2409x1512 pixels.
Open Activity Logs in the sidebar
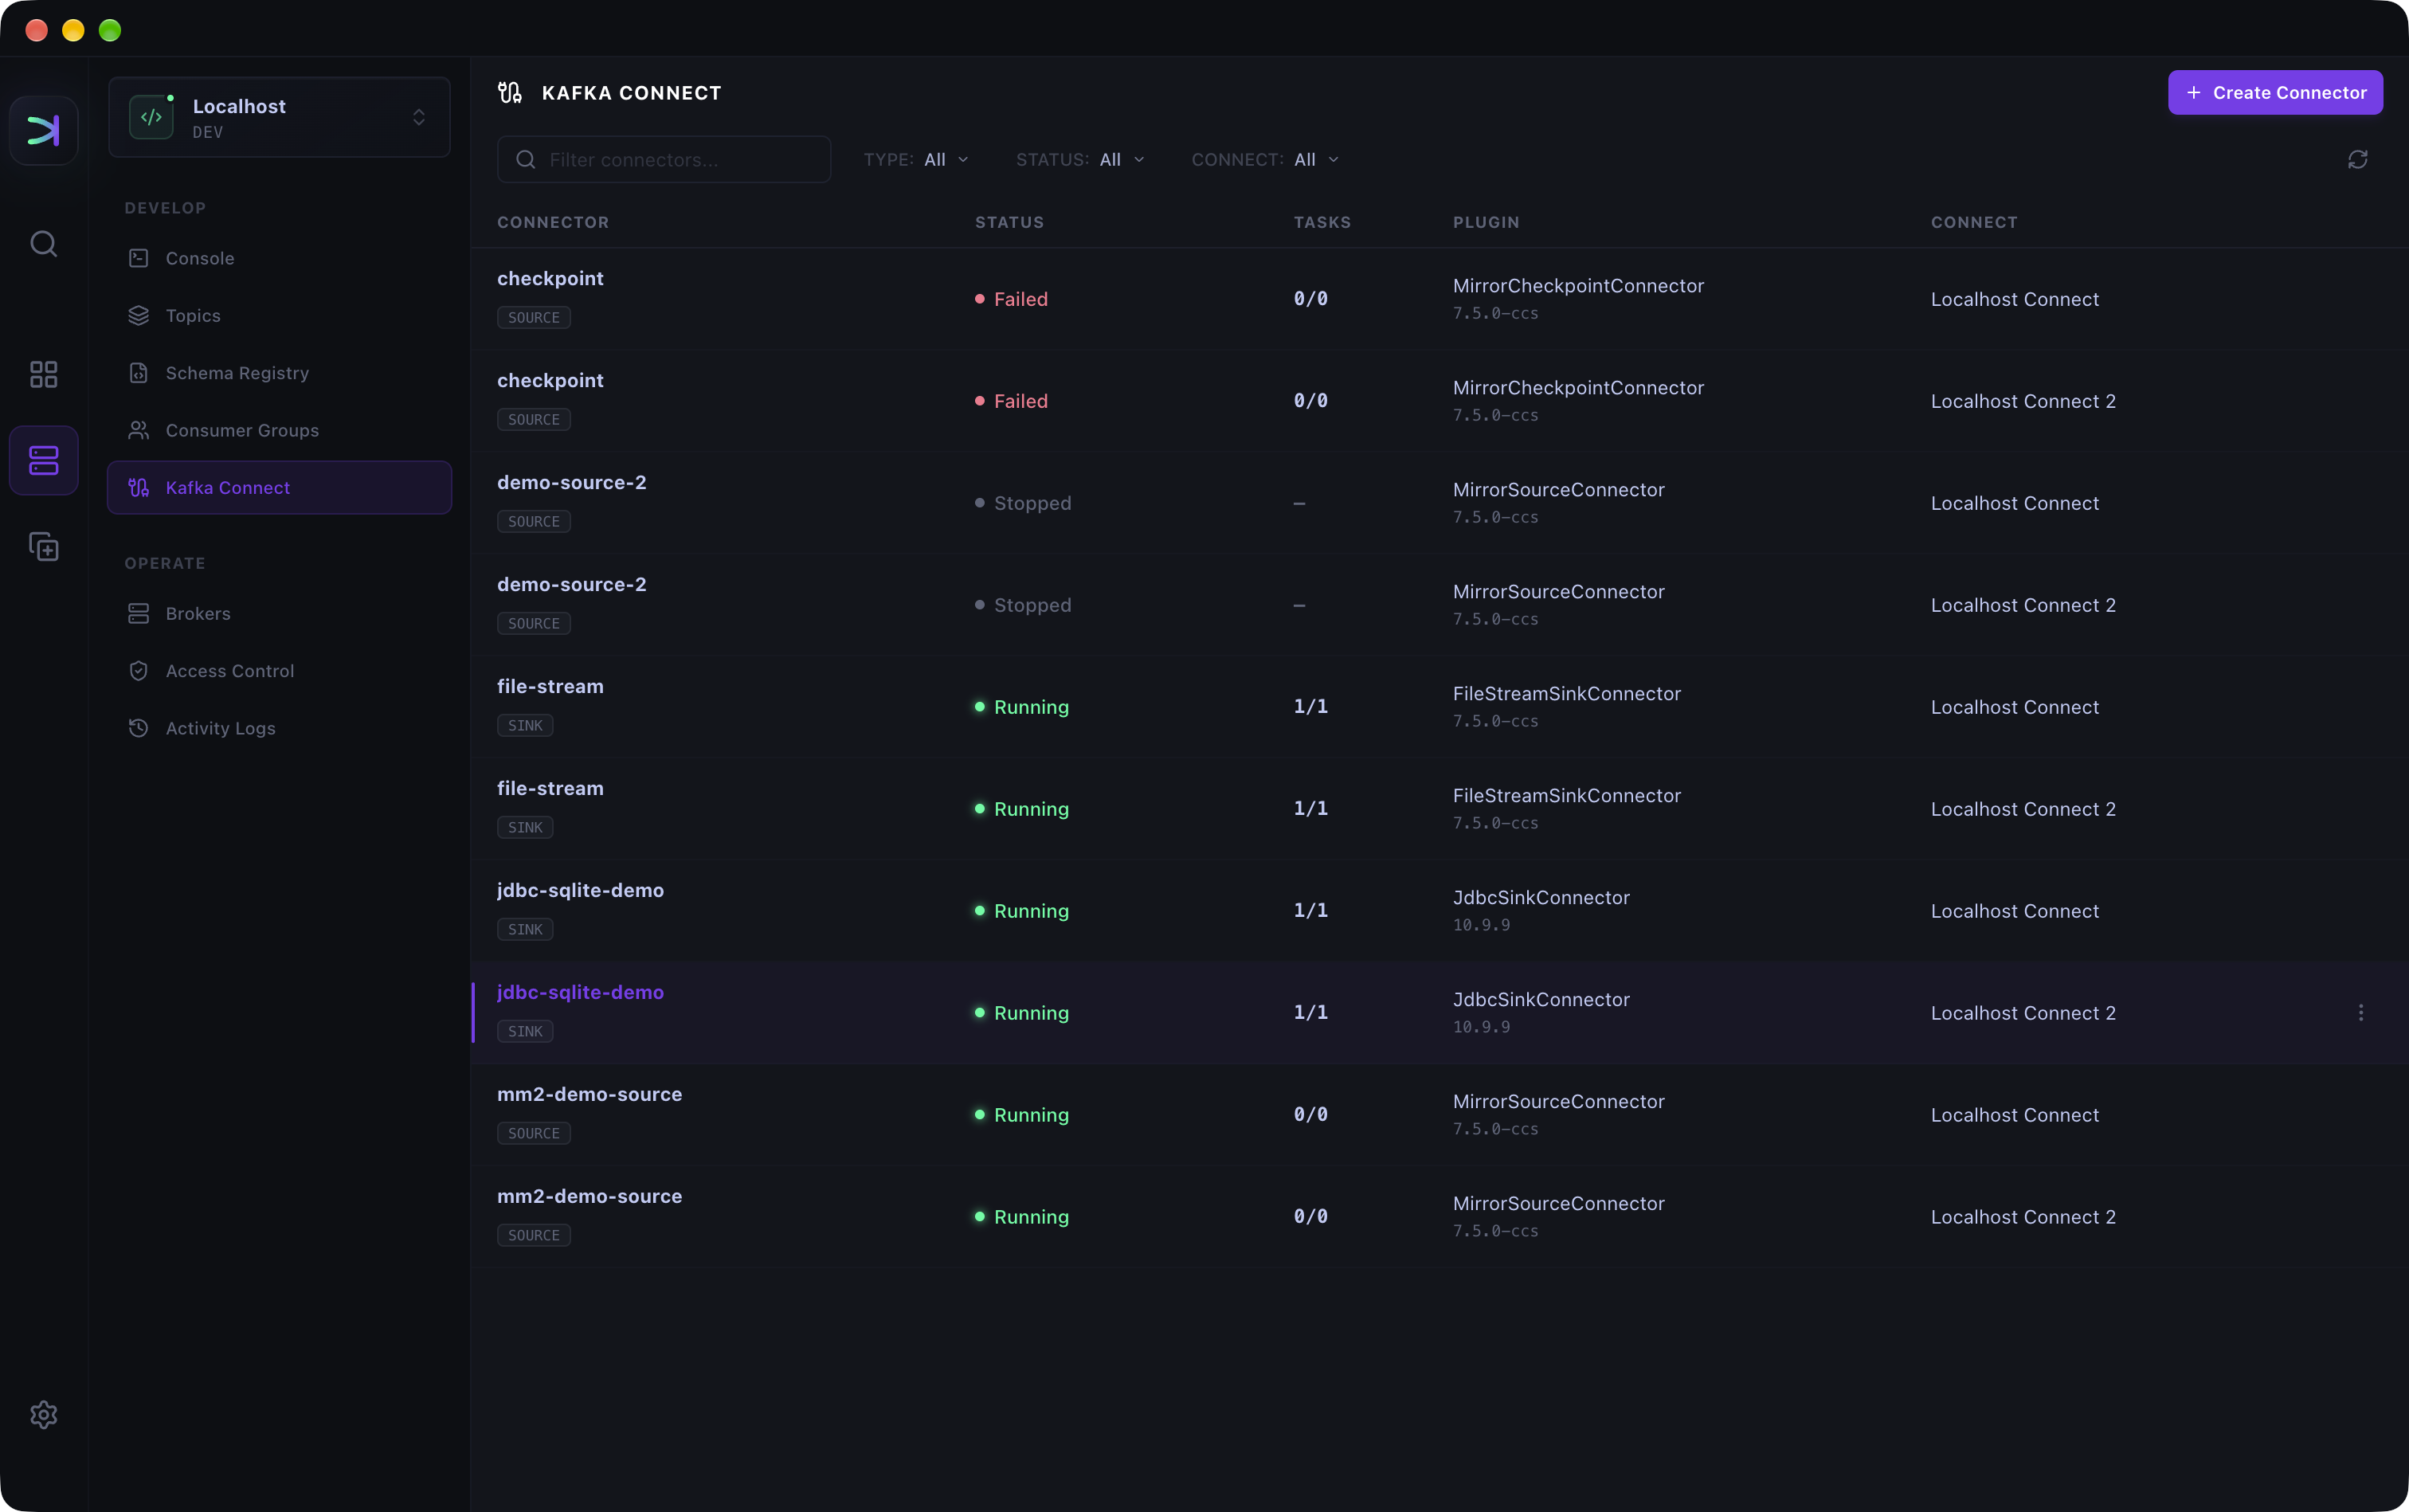(x=279, y=728)
